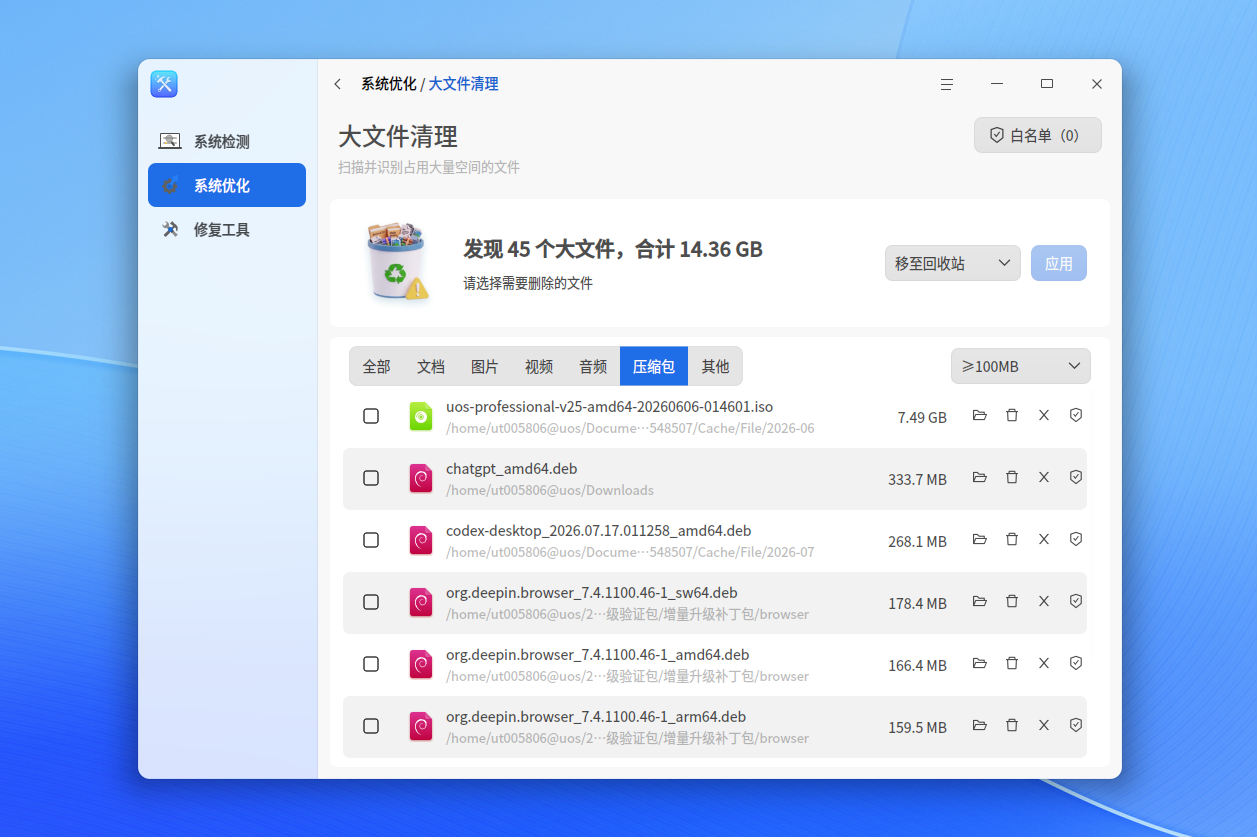Click X icon on deepin browser amd64 row
This screenshot has width=1257, height=837.
coord(1044,663)
